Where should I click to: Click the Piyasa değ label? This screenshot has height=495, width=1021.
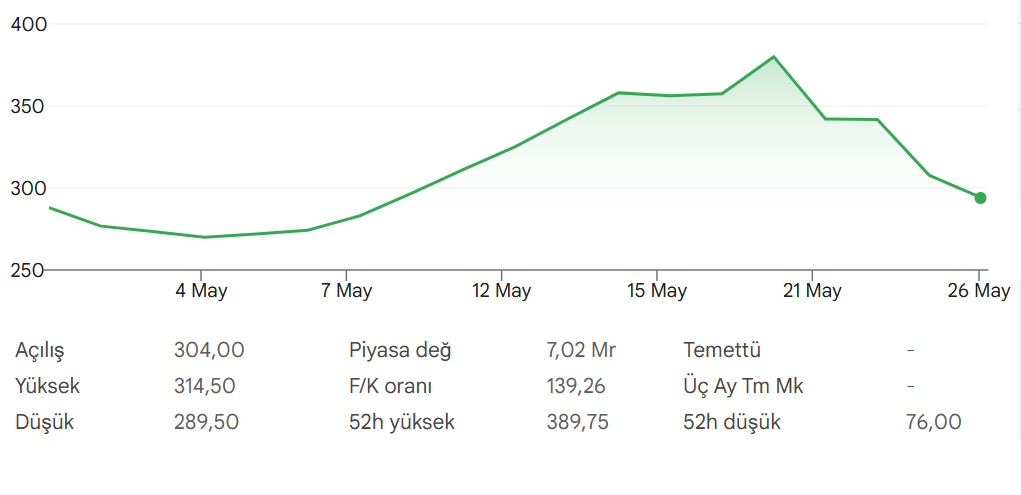point(400,351)
